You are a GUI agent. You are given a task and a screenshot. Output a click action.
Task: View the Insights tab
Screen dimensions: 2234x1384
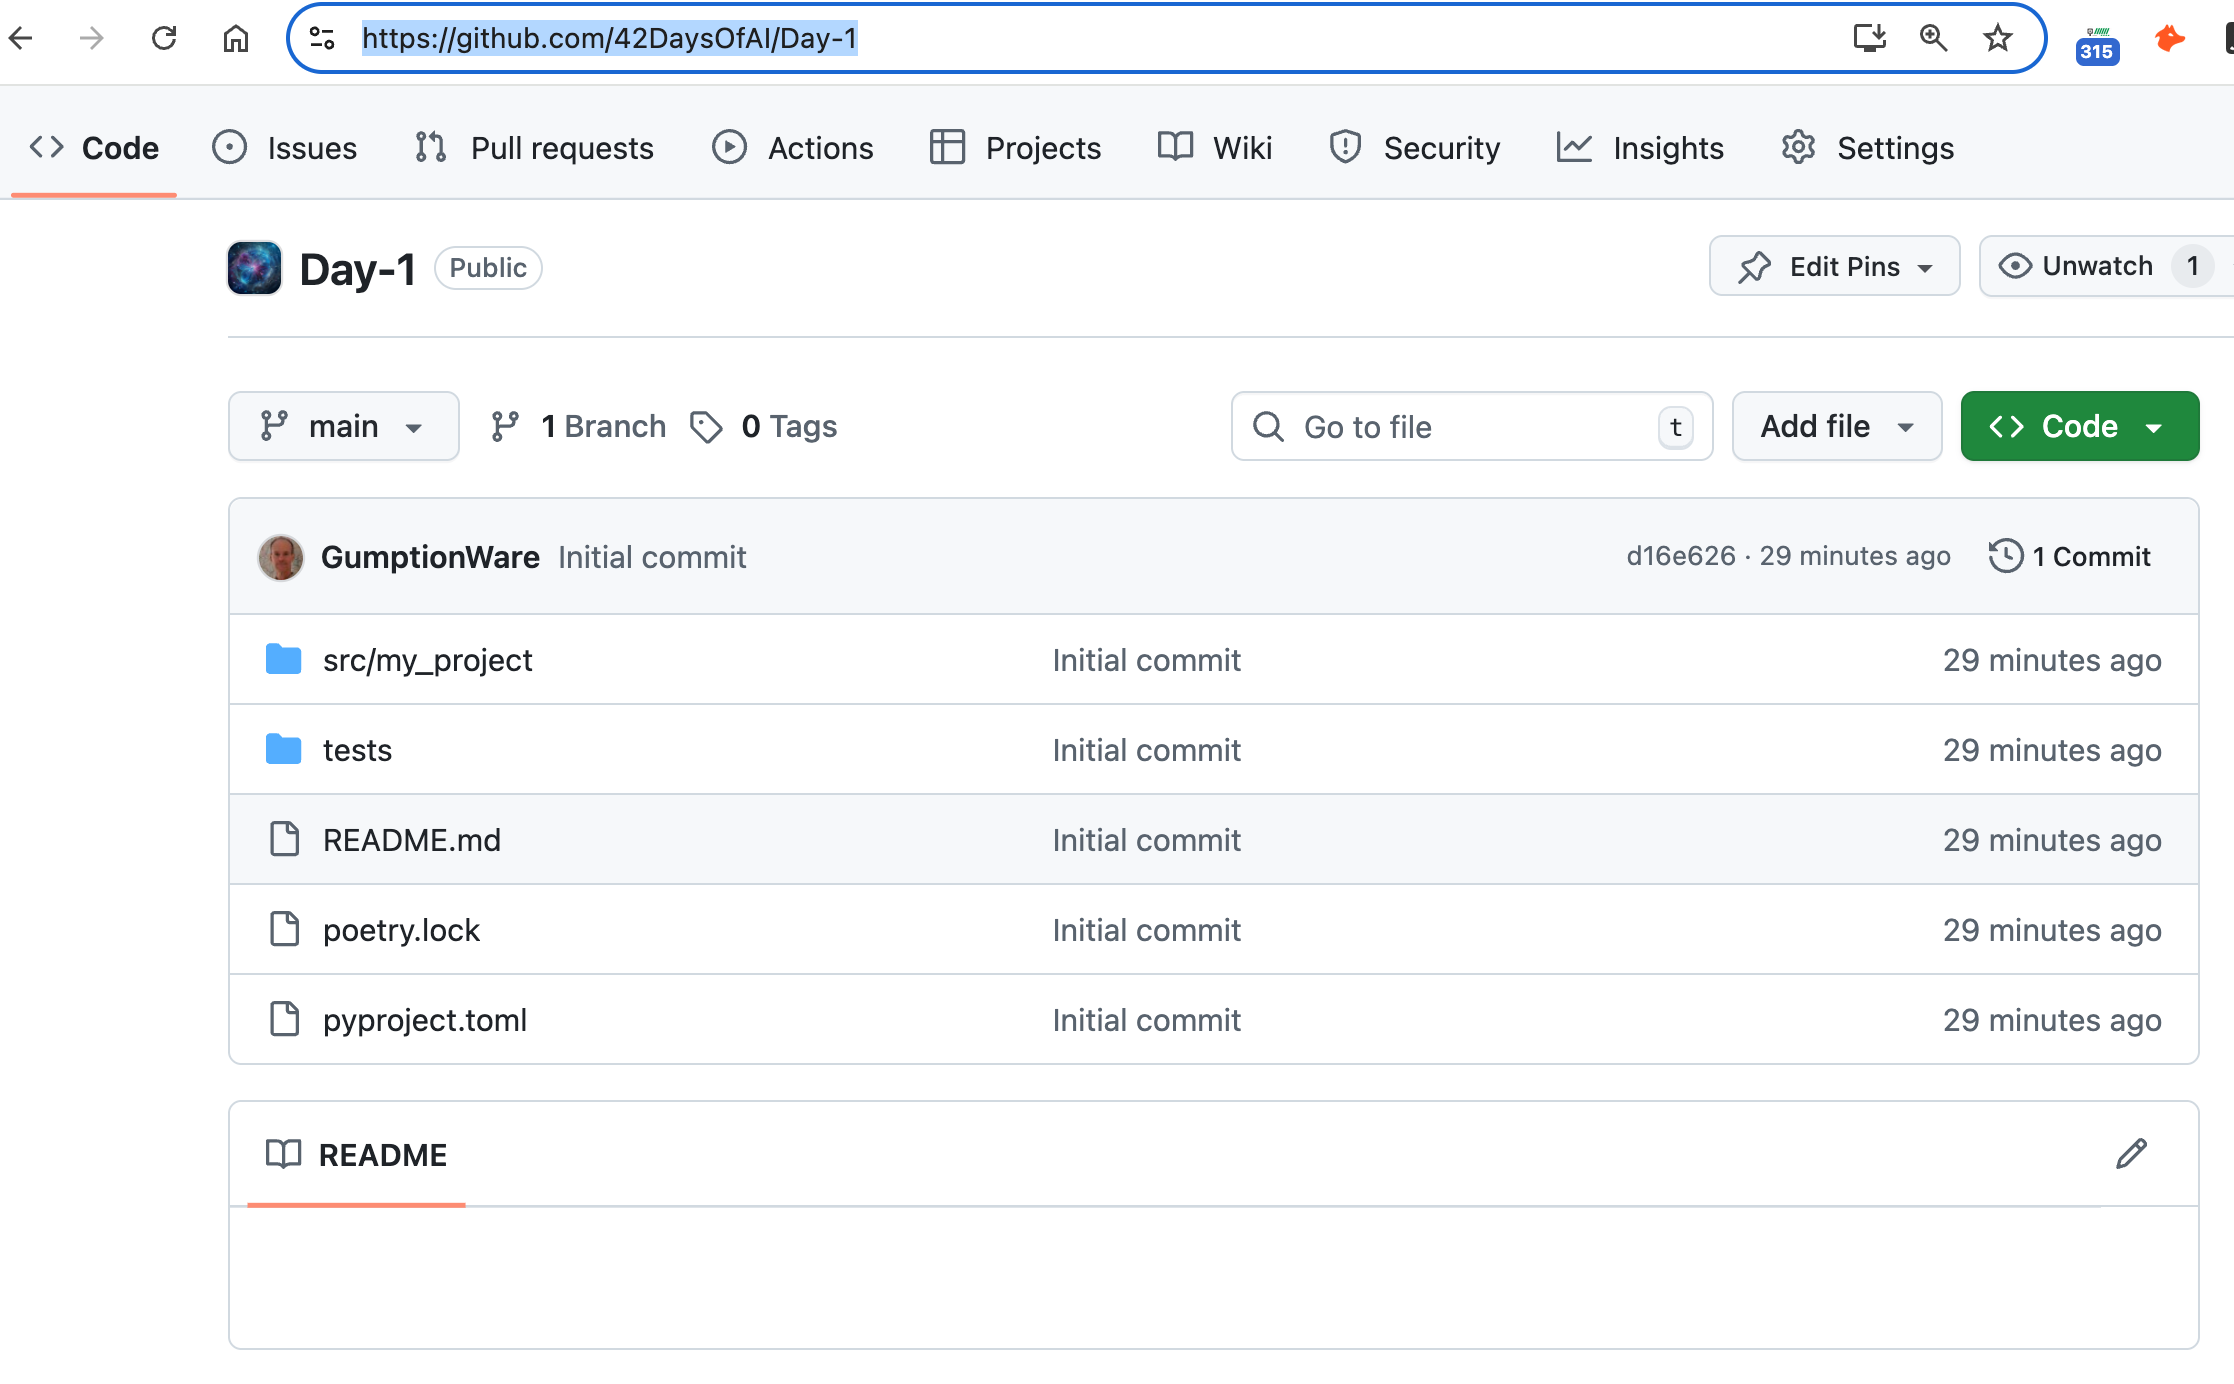(x=1640, y=148)
